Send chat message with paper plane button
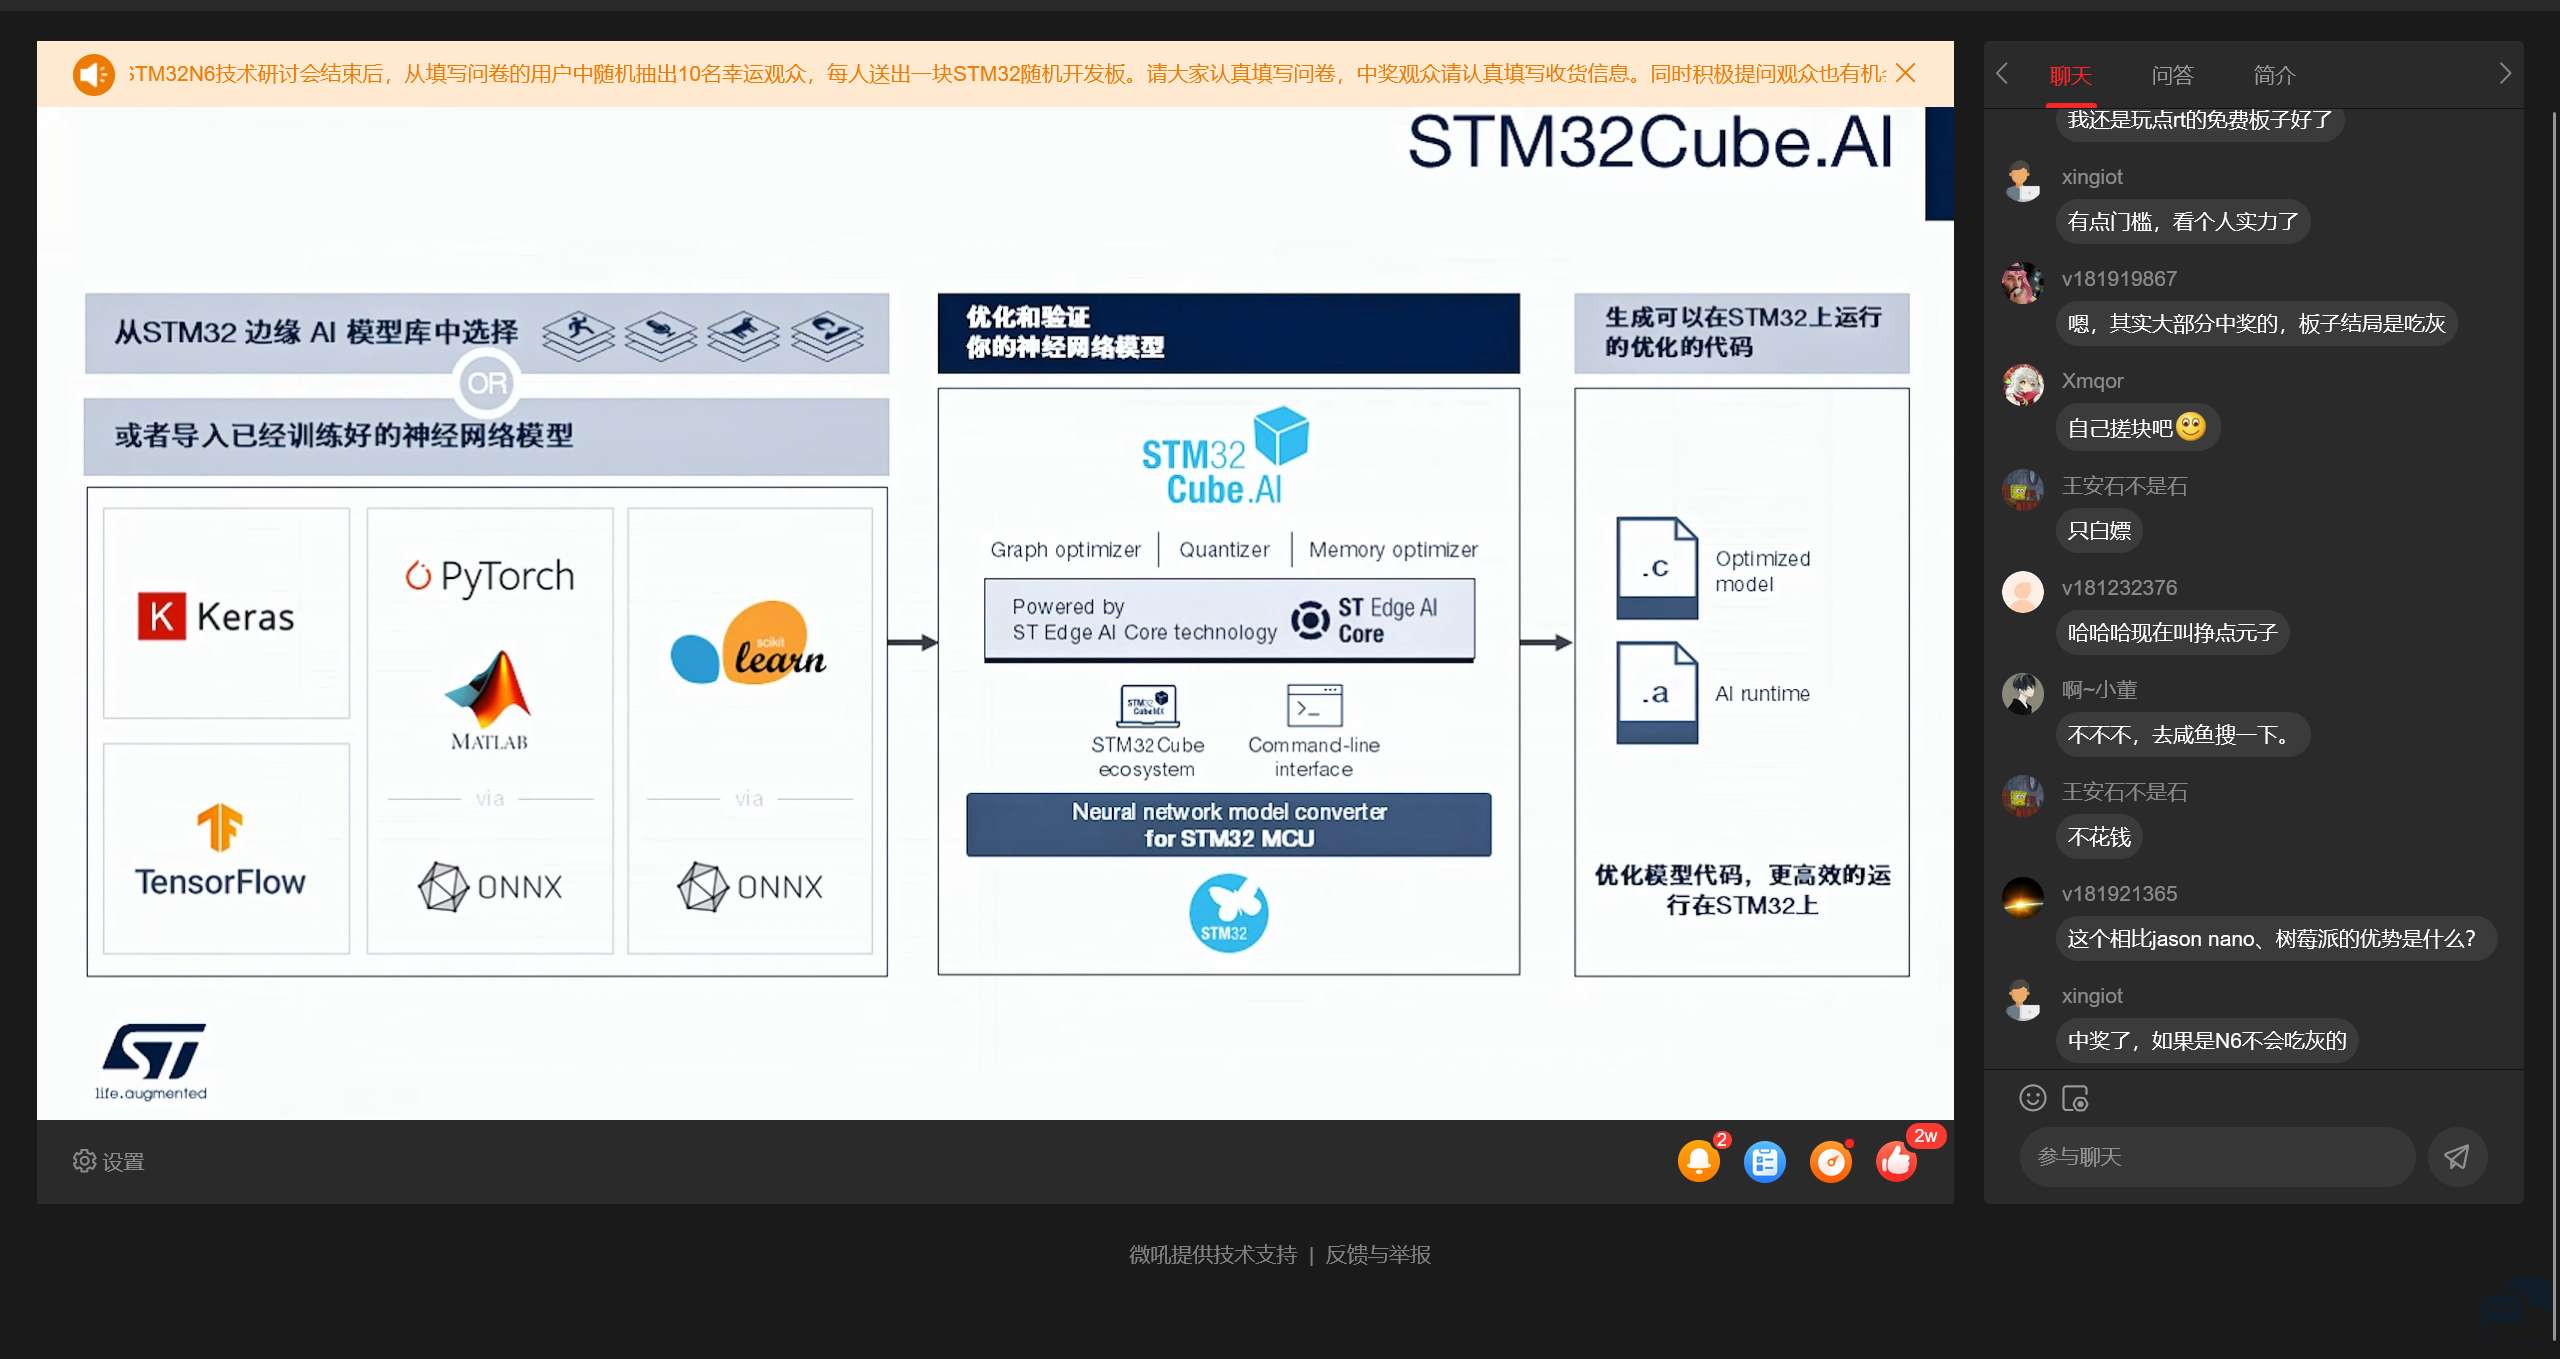 (2457, 1157)
